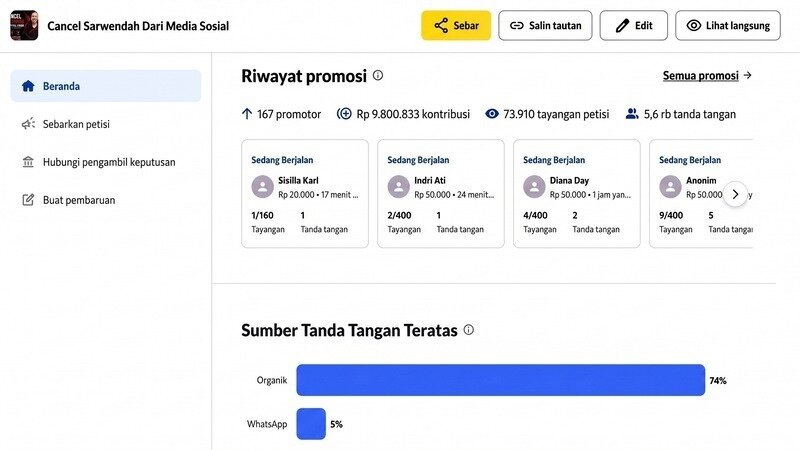800x450 pixels.
Task: Click the petition thumbnail image in the header
Action: [x=24, y=26]
